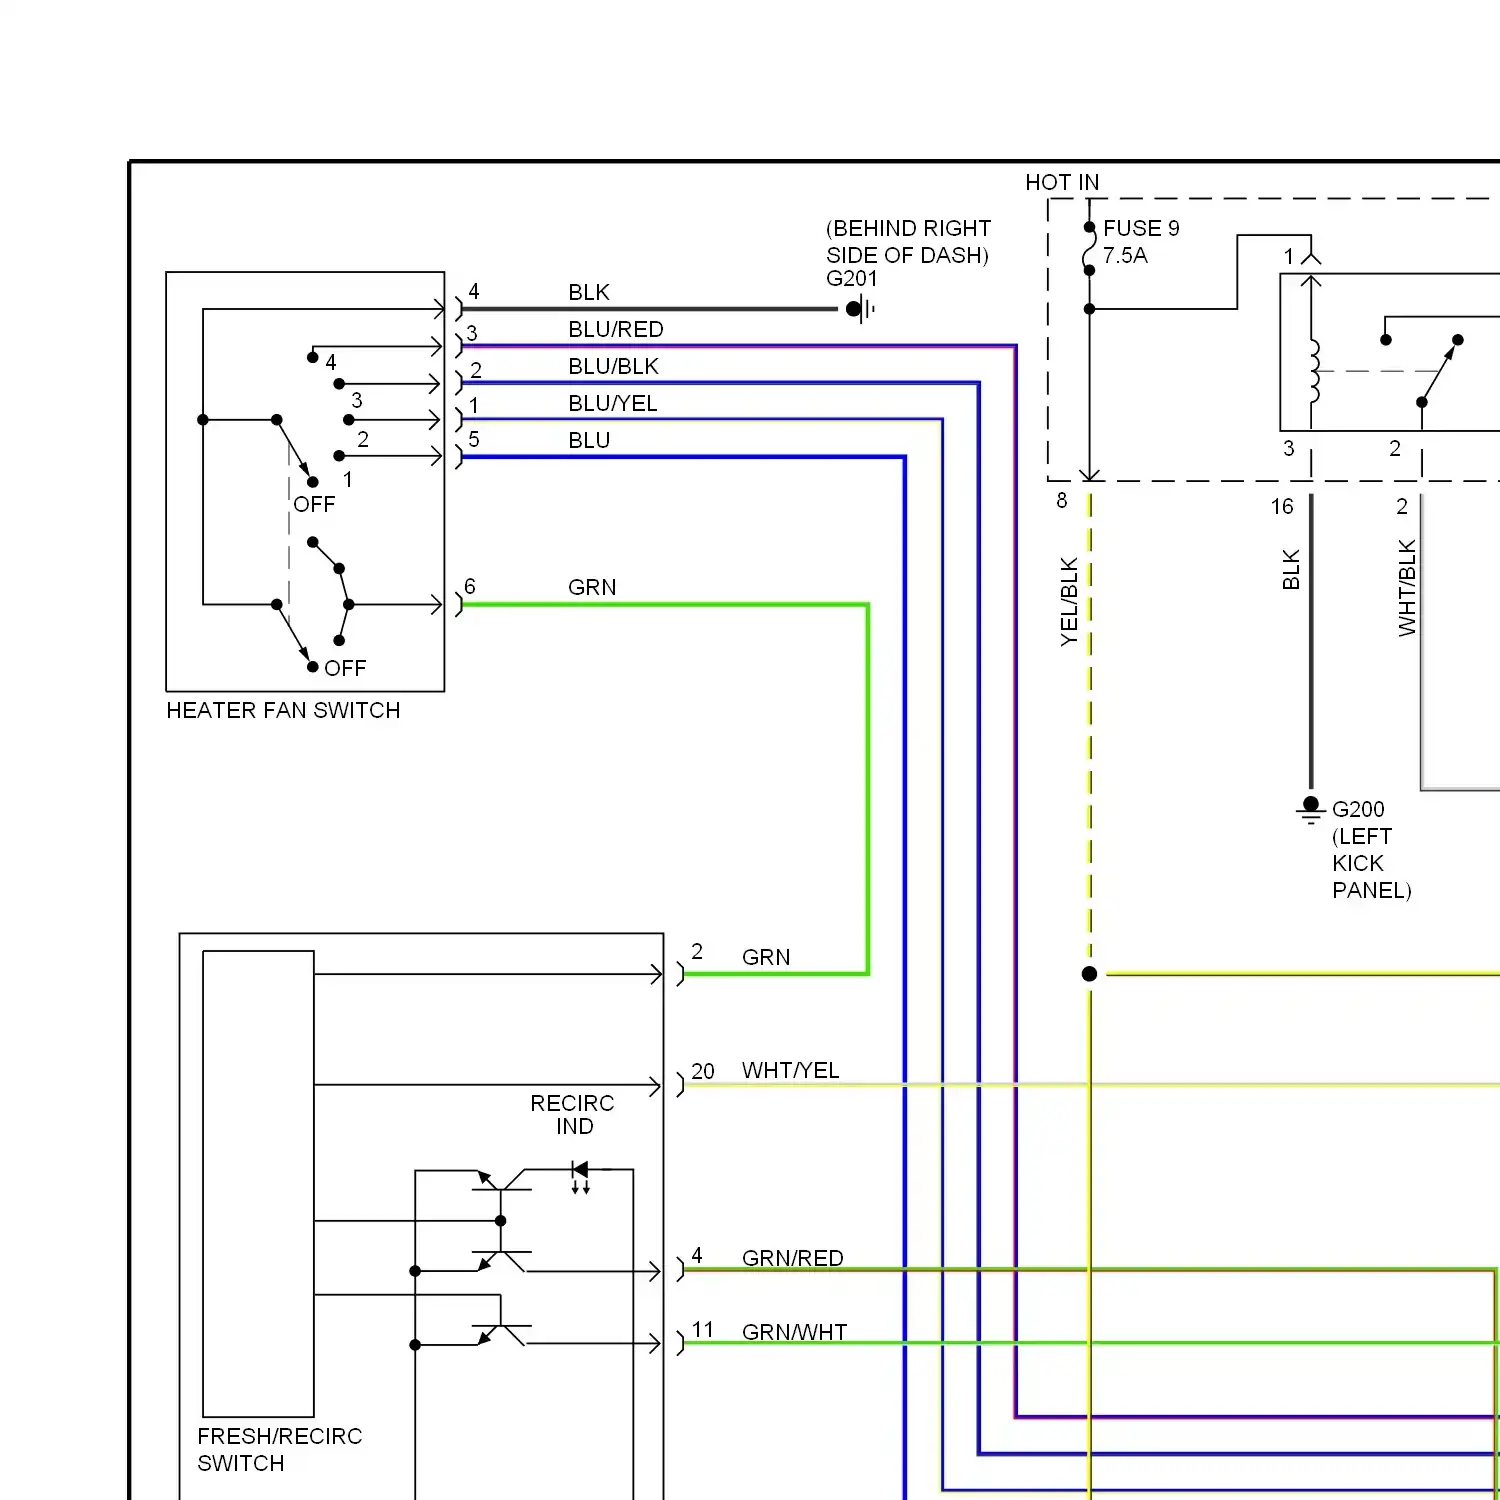The image size is (1500, 1500).
Task: Click the RECIRC IND LED diode symbol
Action: (x=580, y=1176)
